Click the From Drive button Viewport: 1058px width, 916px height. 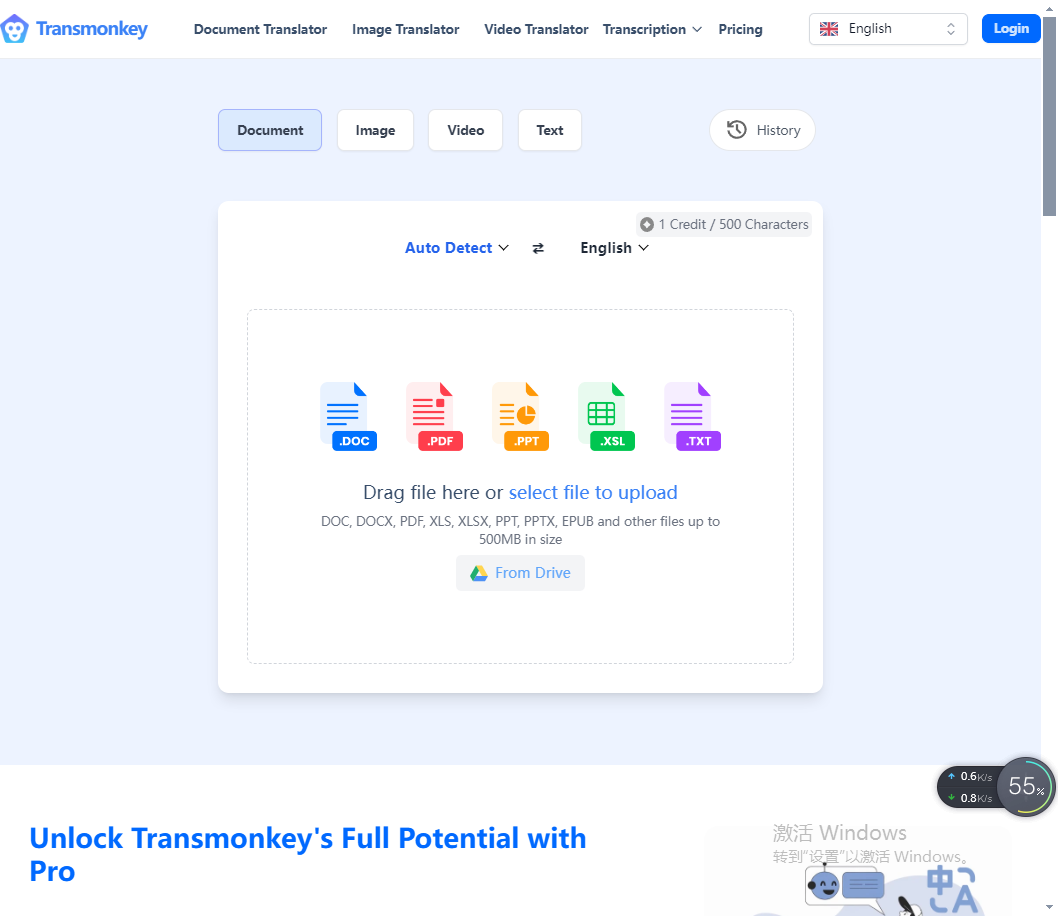pyautogui.click(x=520, y=573)
